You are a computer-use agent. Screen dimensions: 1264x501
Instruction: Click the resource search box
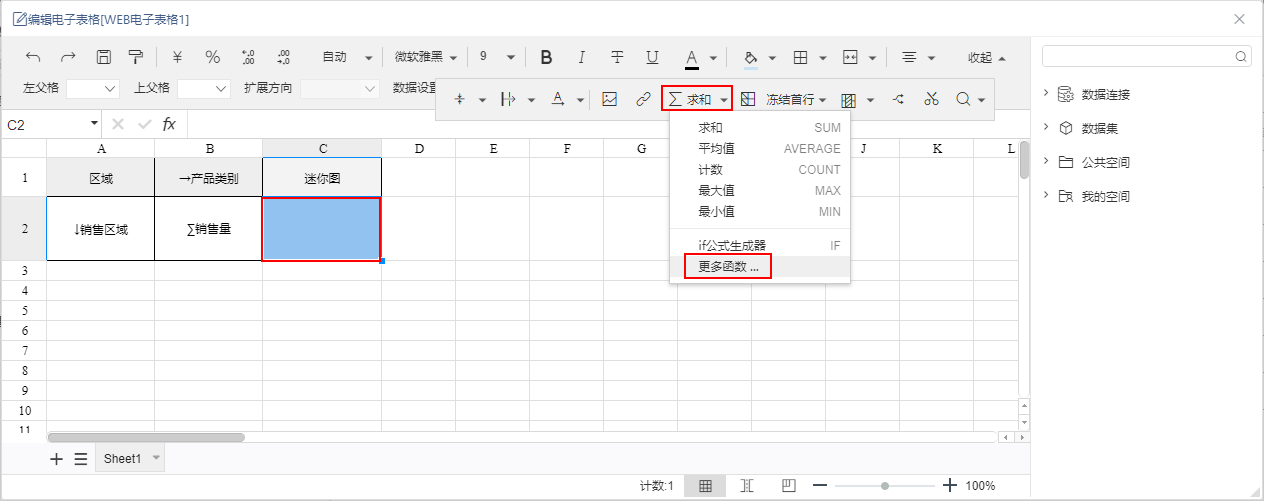pos(1147,57)
